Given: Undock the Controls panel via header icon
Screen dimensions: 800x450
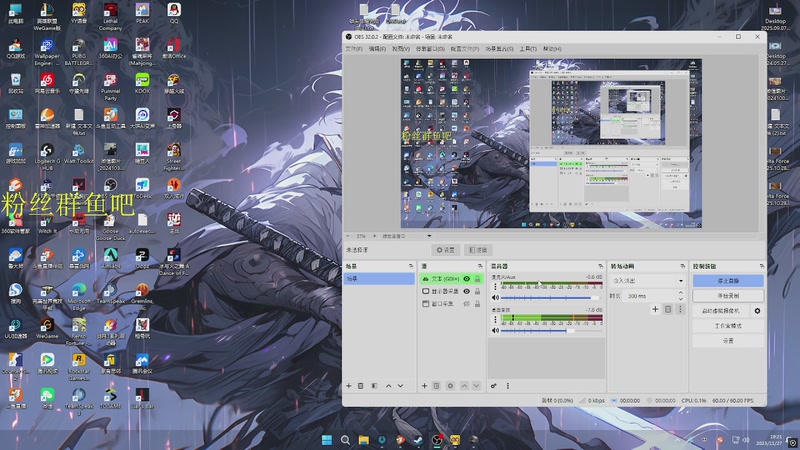Looking at the screenshot, I should pyautogui.click(x=762, y=266).
